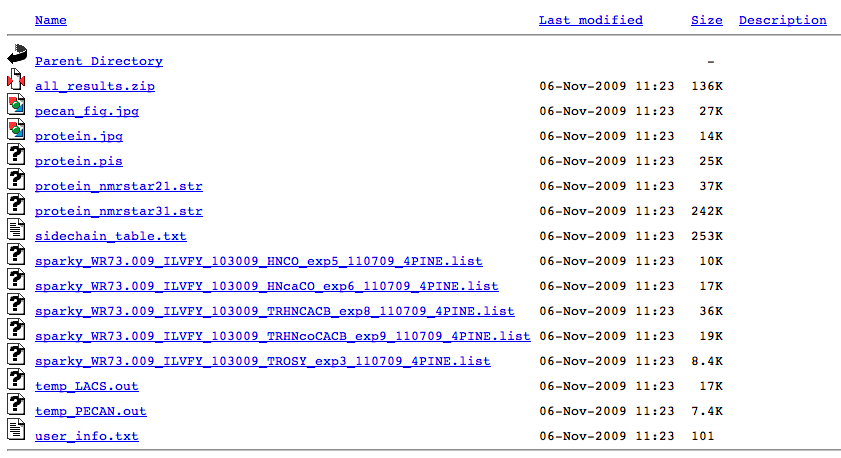Open protein_nmrstar31.str file link
841x458 pixels.
pos(118,211)
